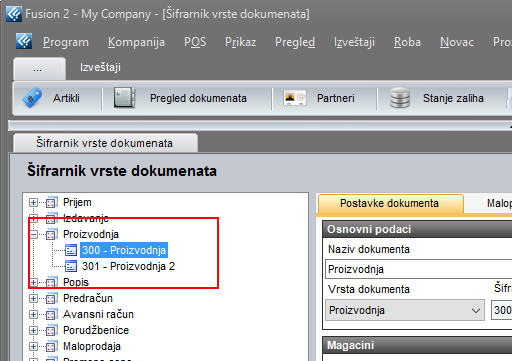
Task: Click the Porudžbenice group icon
Action: (x=51, y=330)
